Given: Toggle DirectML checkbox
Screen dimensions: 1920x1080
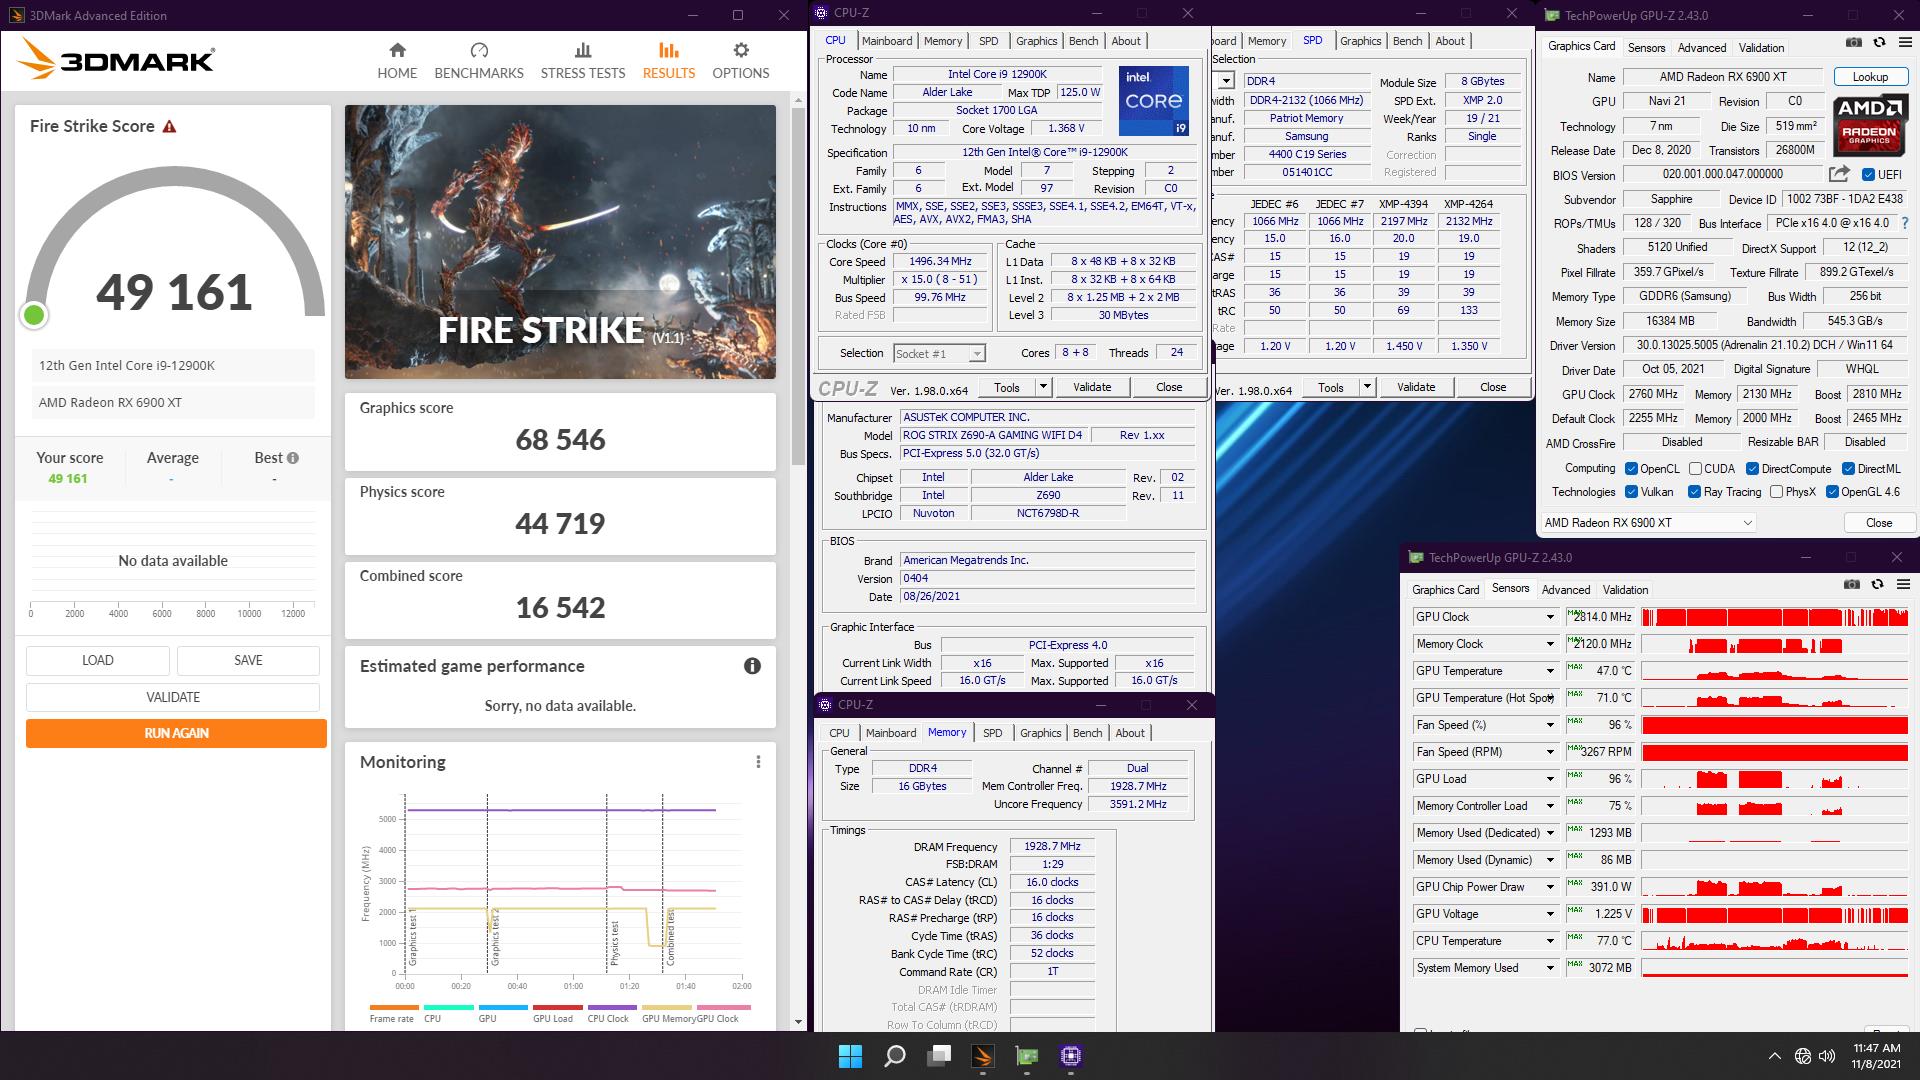Looking at the screenshot, I should (x=1848, y=469).
